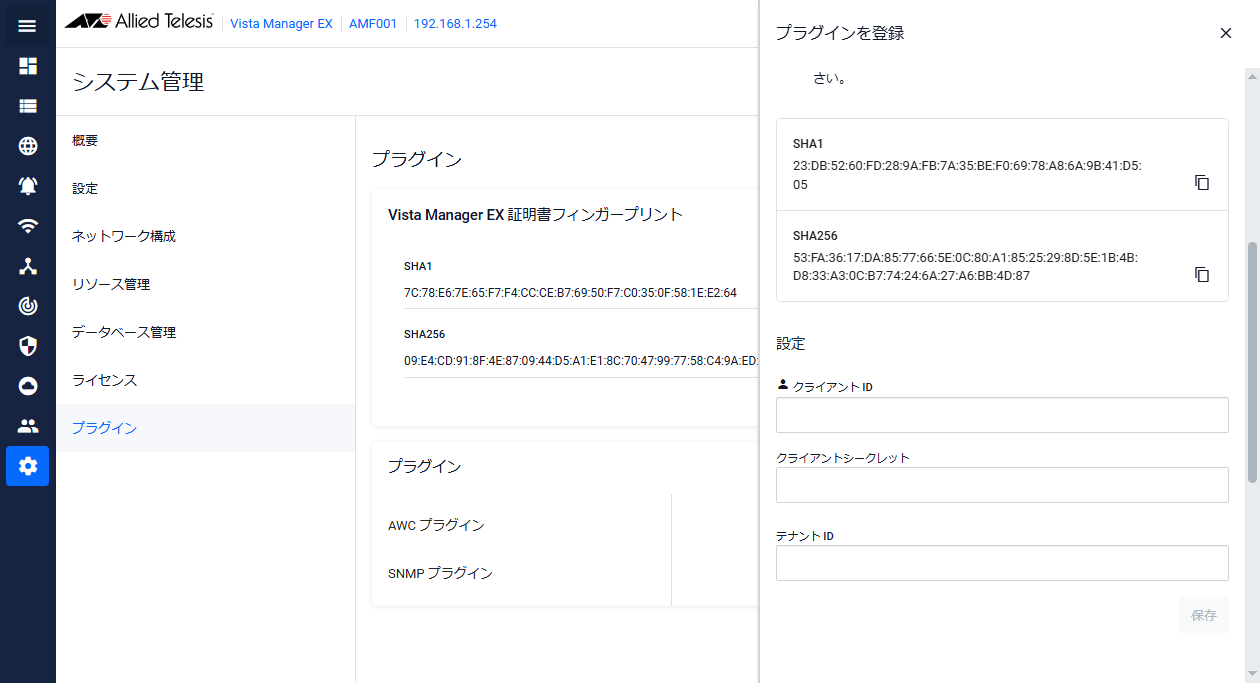Click the Vista Manager EX 証明書フィンガープリント heading

(535, 214)
